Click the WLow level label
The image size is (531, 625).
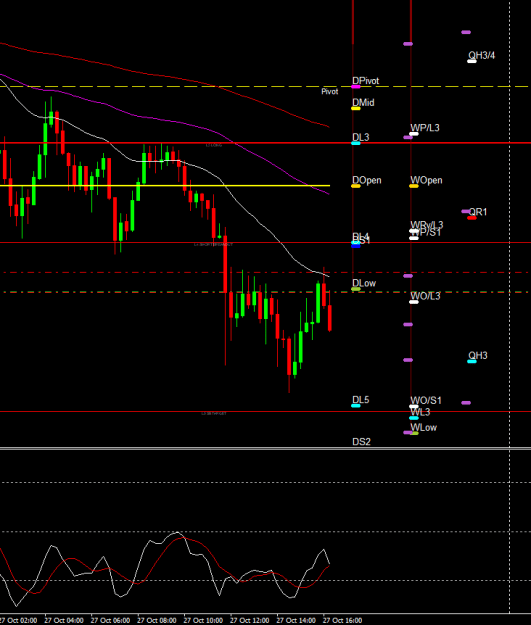423,428
